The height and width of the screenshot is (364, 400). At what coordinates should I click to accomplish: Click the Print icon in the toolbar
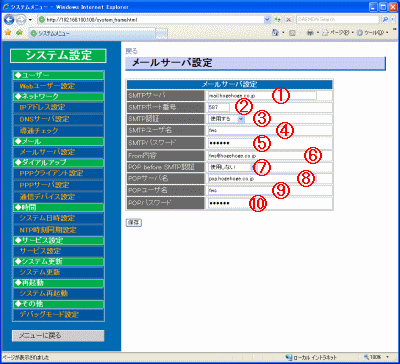pos(308,33)
